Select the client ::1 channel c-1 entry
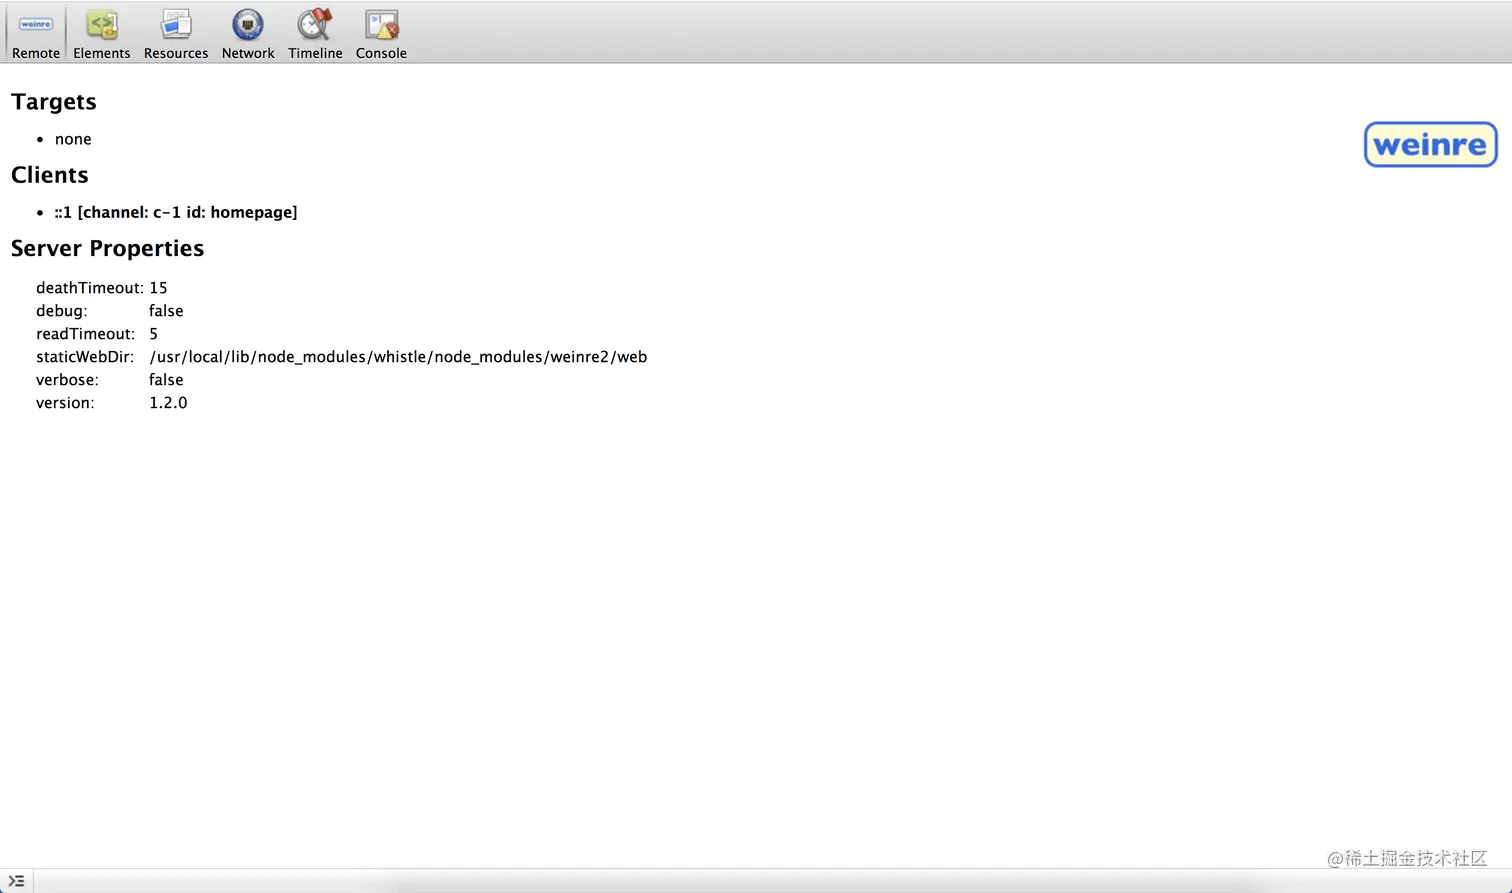The width and height of the screenshot is (1512, 893). tap(176, 212)
